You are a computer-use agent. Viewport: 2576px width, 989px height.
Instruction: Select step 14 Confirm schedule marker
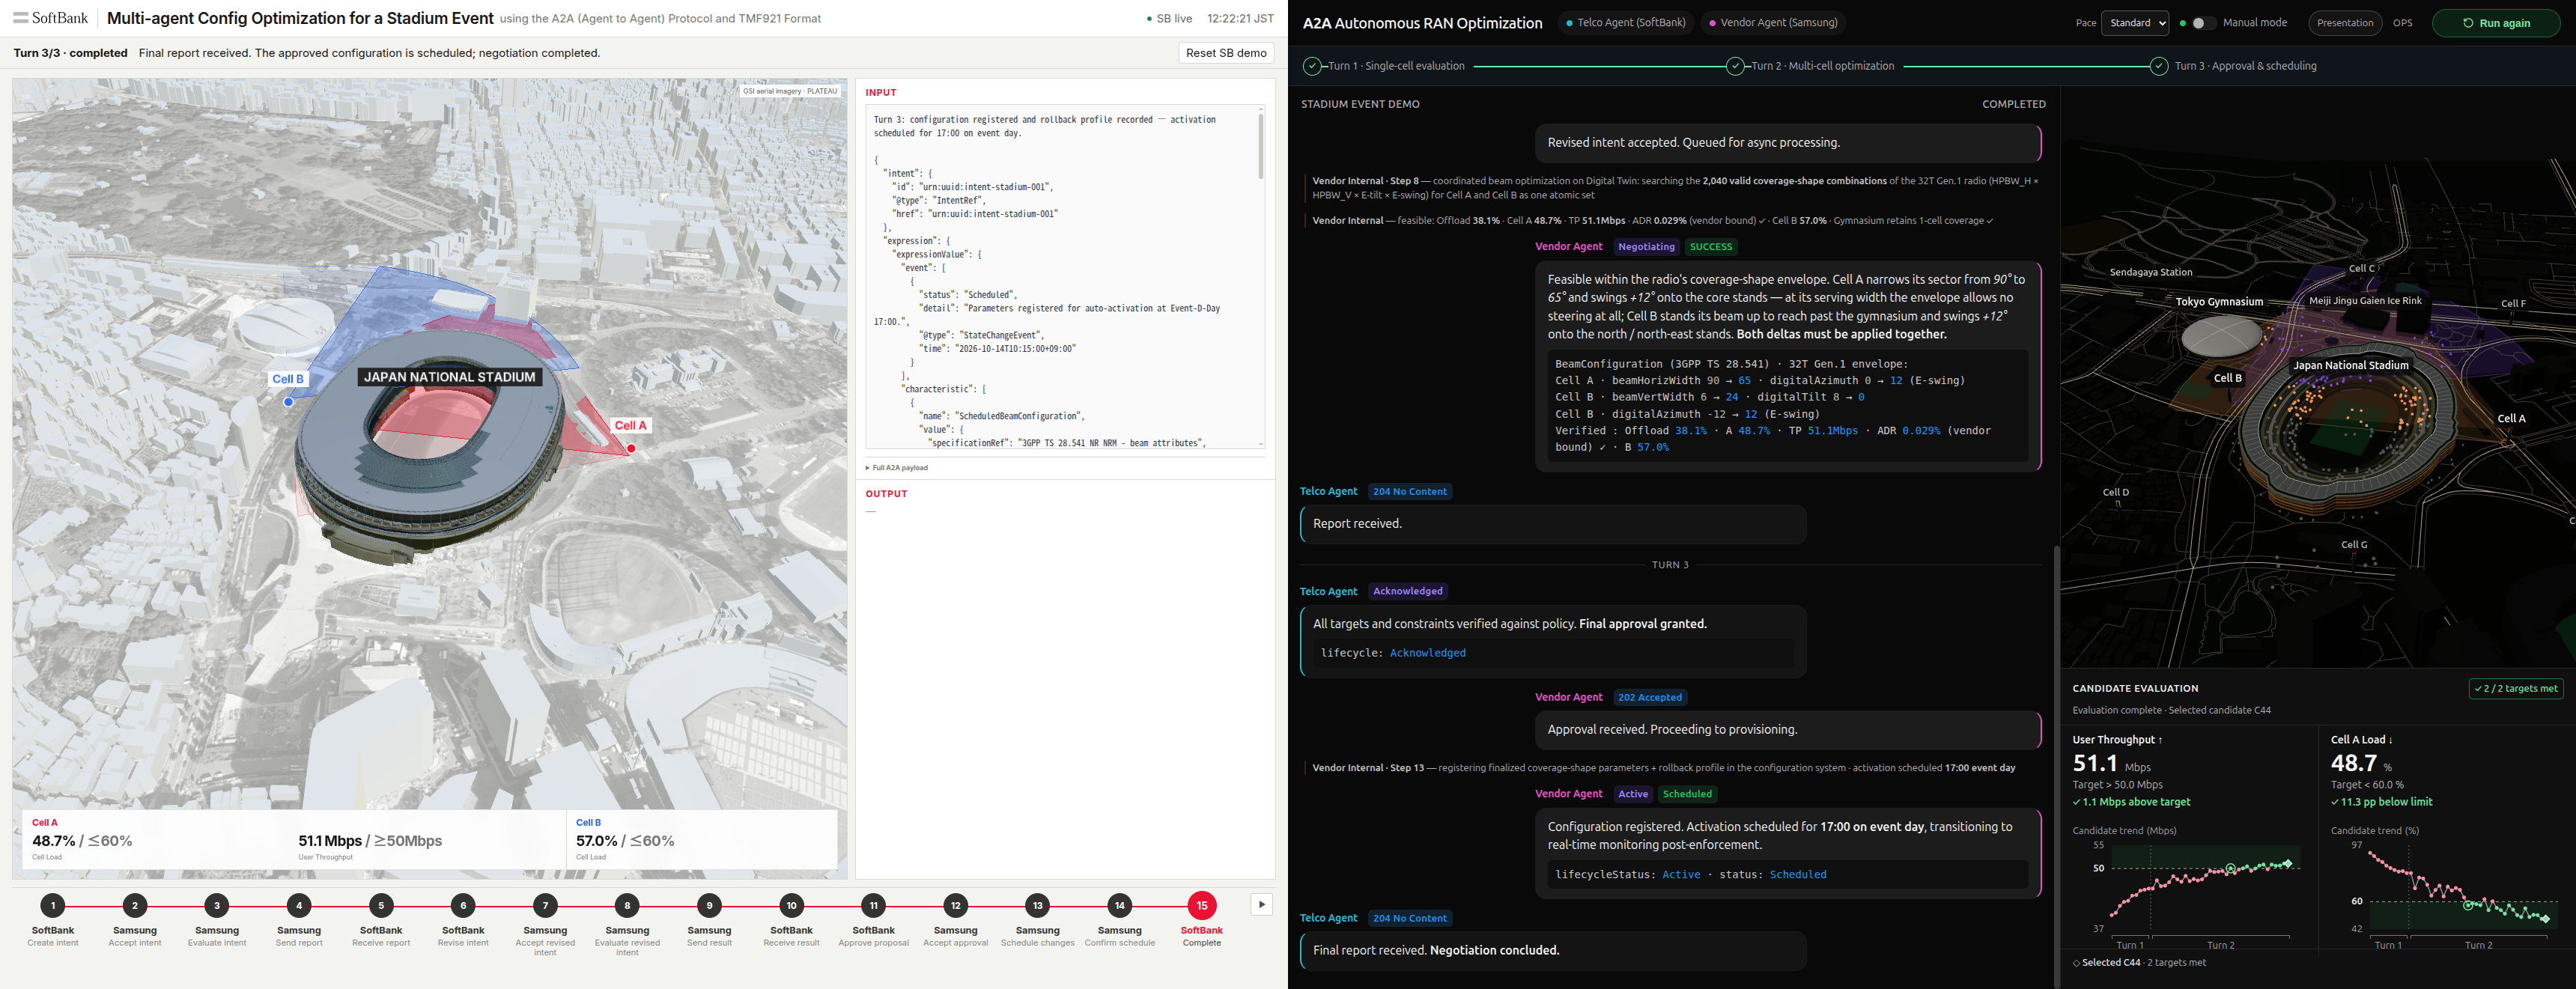pyautogui.click(x=1119, y=906)
